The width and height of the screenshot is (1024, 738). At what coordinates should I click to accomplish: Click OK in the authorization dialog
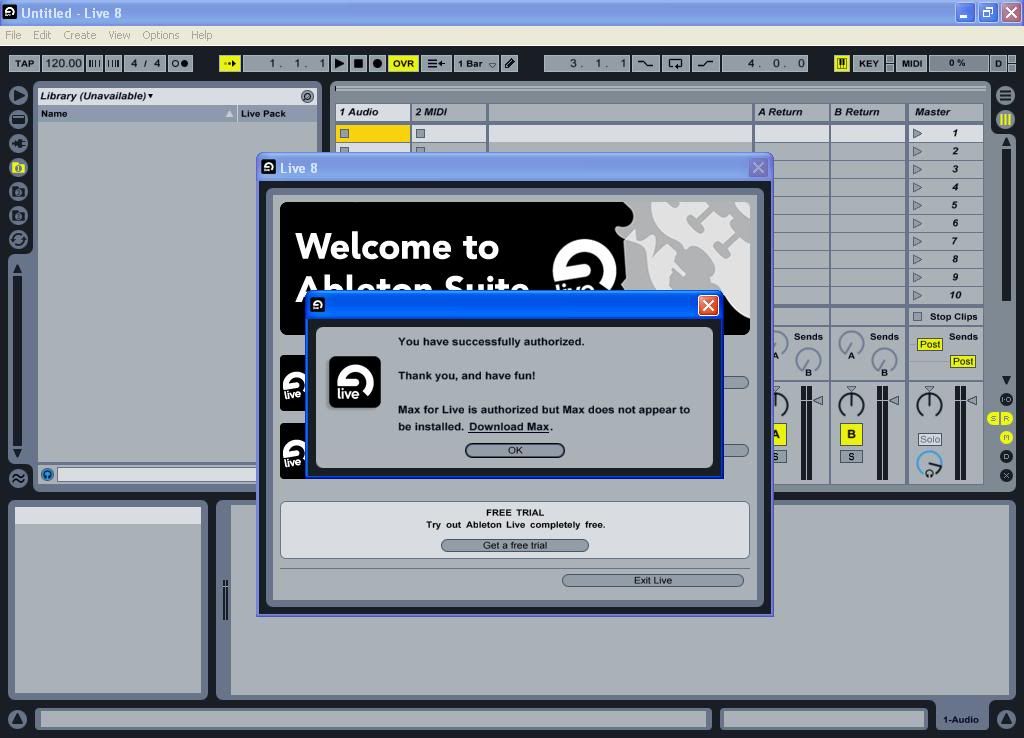(514, 450)
